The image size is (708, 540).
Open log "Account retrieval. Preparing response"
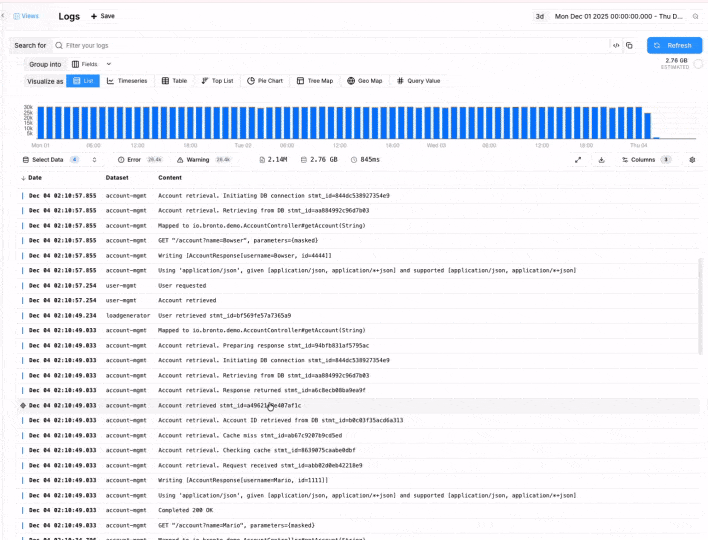pyautogui.click(x=359, y=345)
